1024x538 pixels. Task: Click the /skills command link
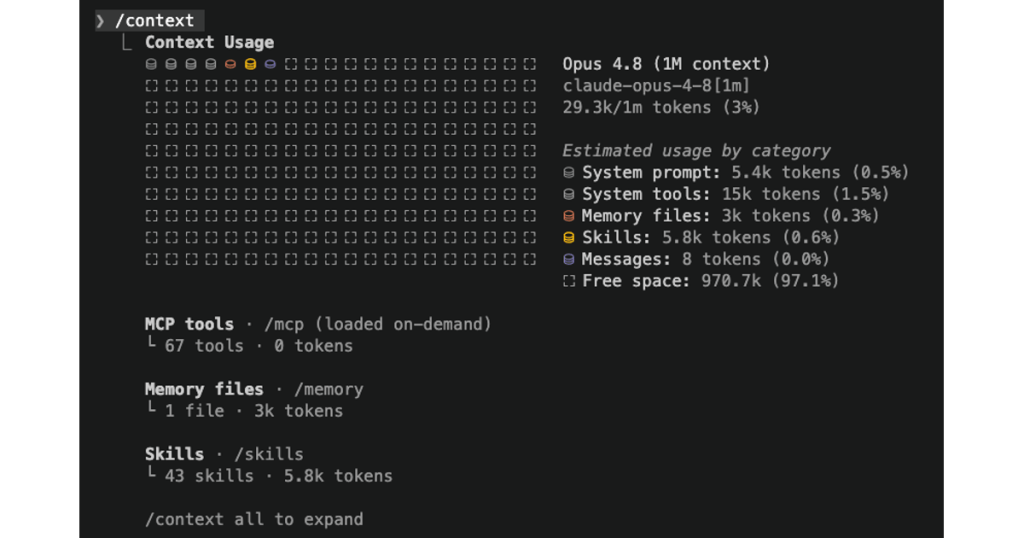[268, 454]
